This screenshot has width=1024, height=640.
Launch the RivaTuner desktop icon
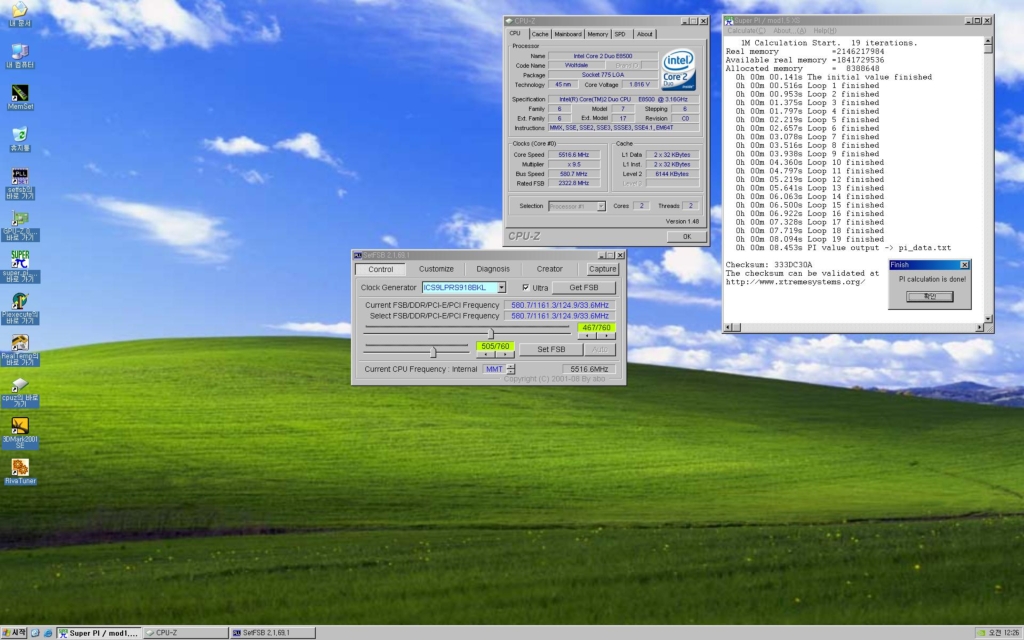coord(20,472)
